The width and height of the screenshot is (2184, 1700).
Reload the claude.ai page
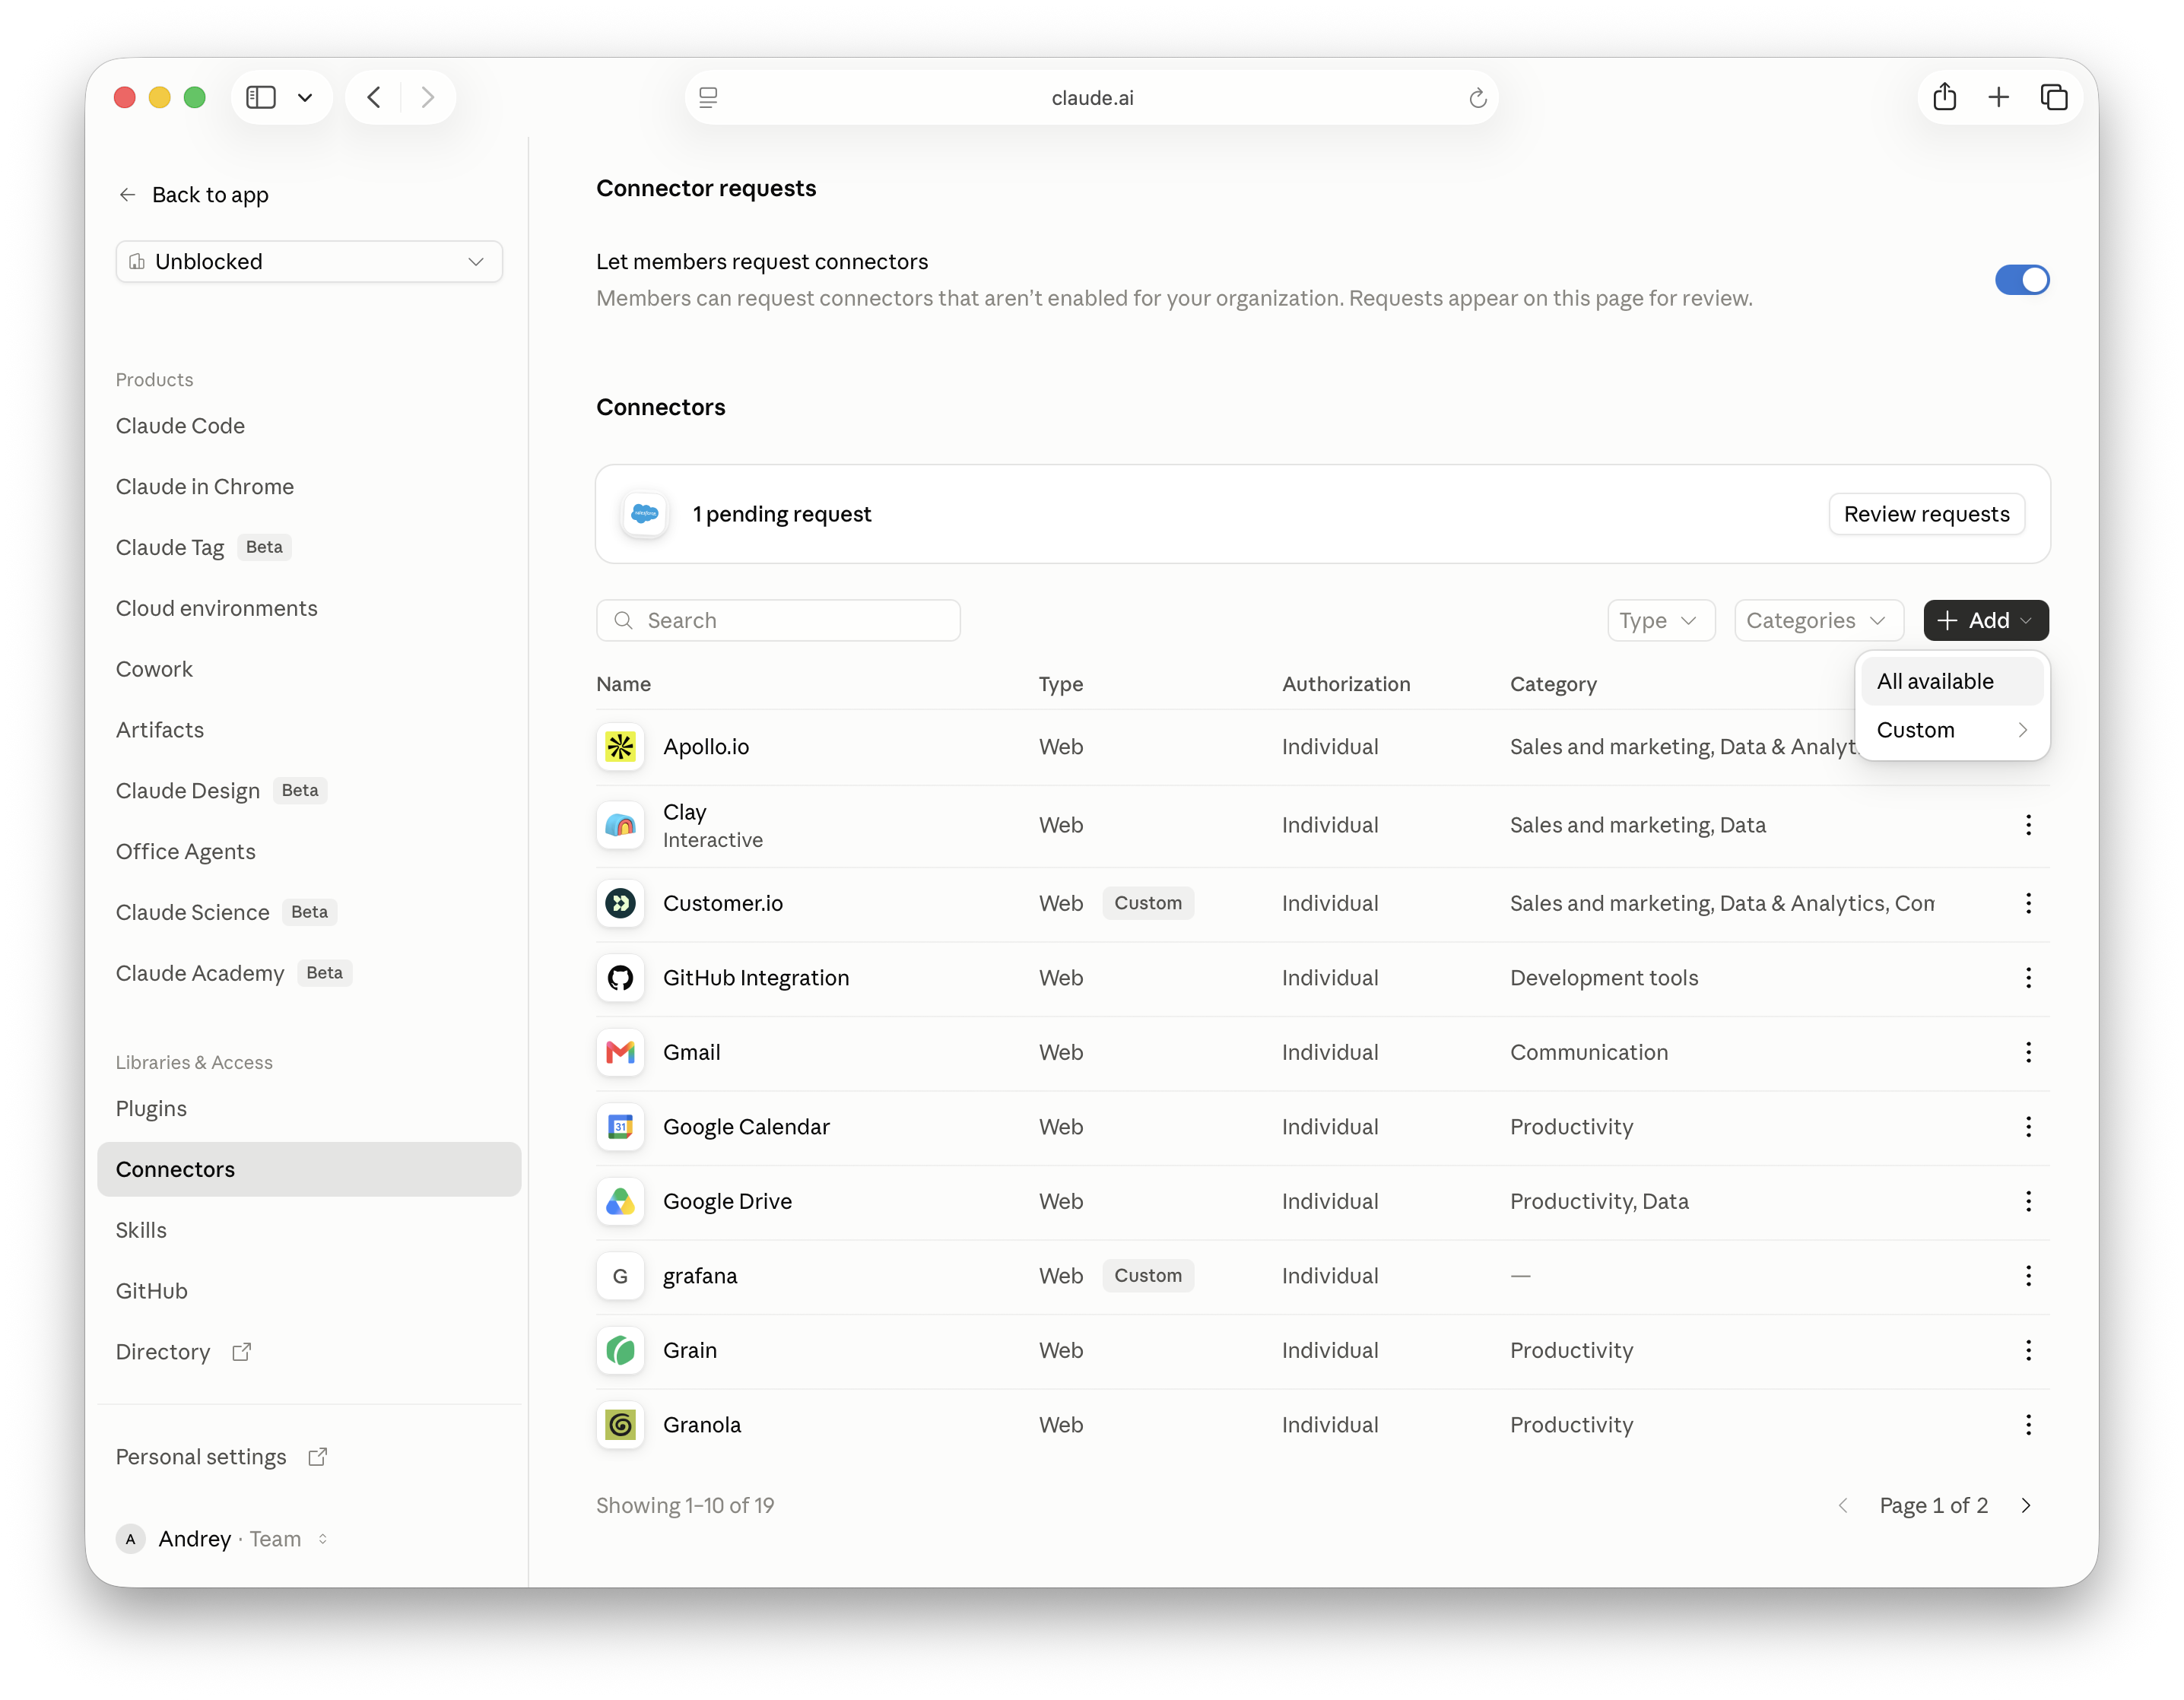pyautogui.click(x=1477, y=98)
